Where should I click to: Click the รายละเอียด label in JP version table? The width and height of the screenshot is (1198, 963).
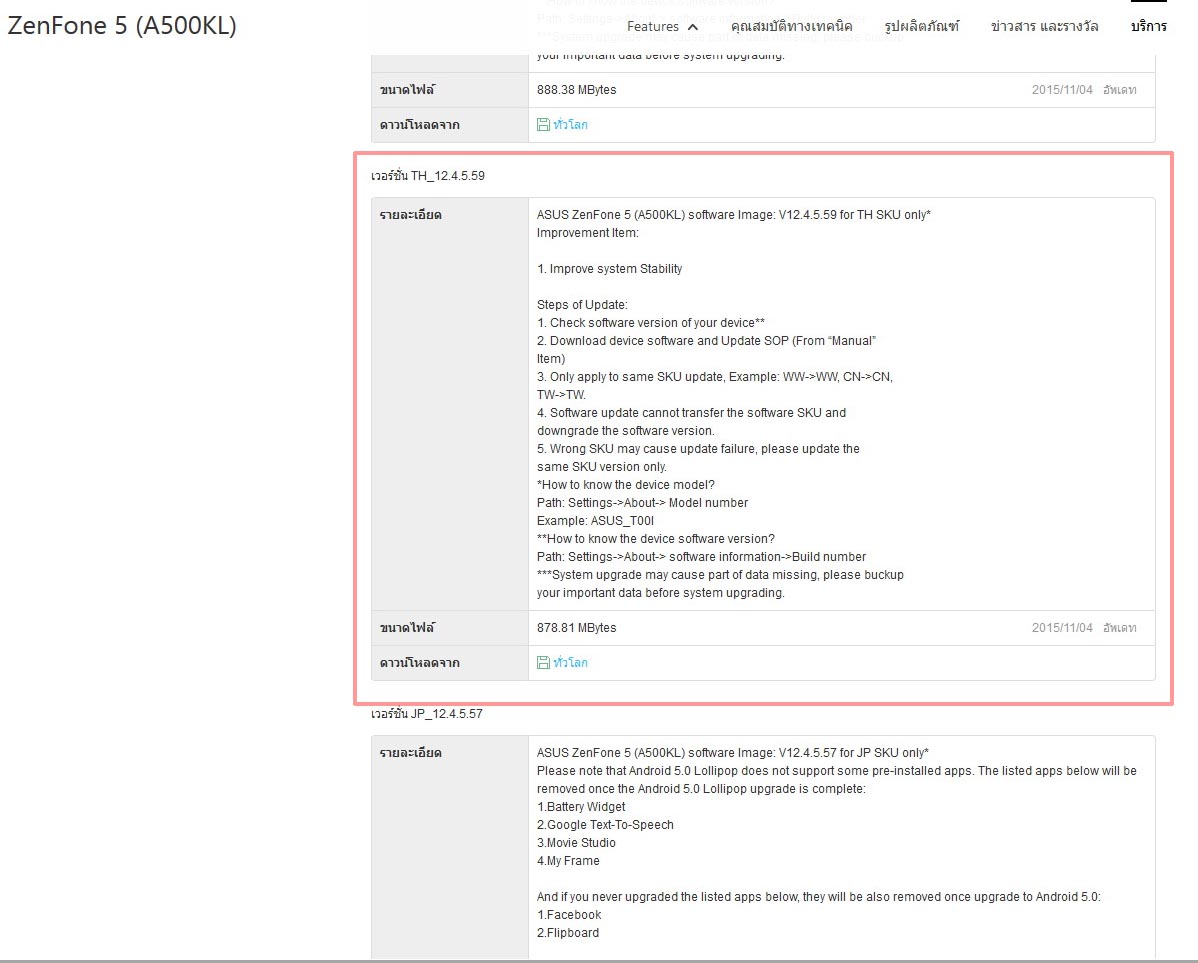[x=410, y=753]
